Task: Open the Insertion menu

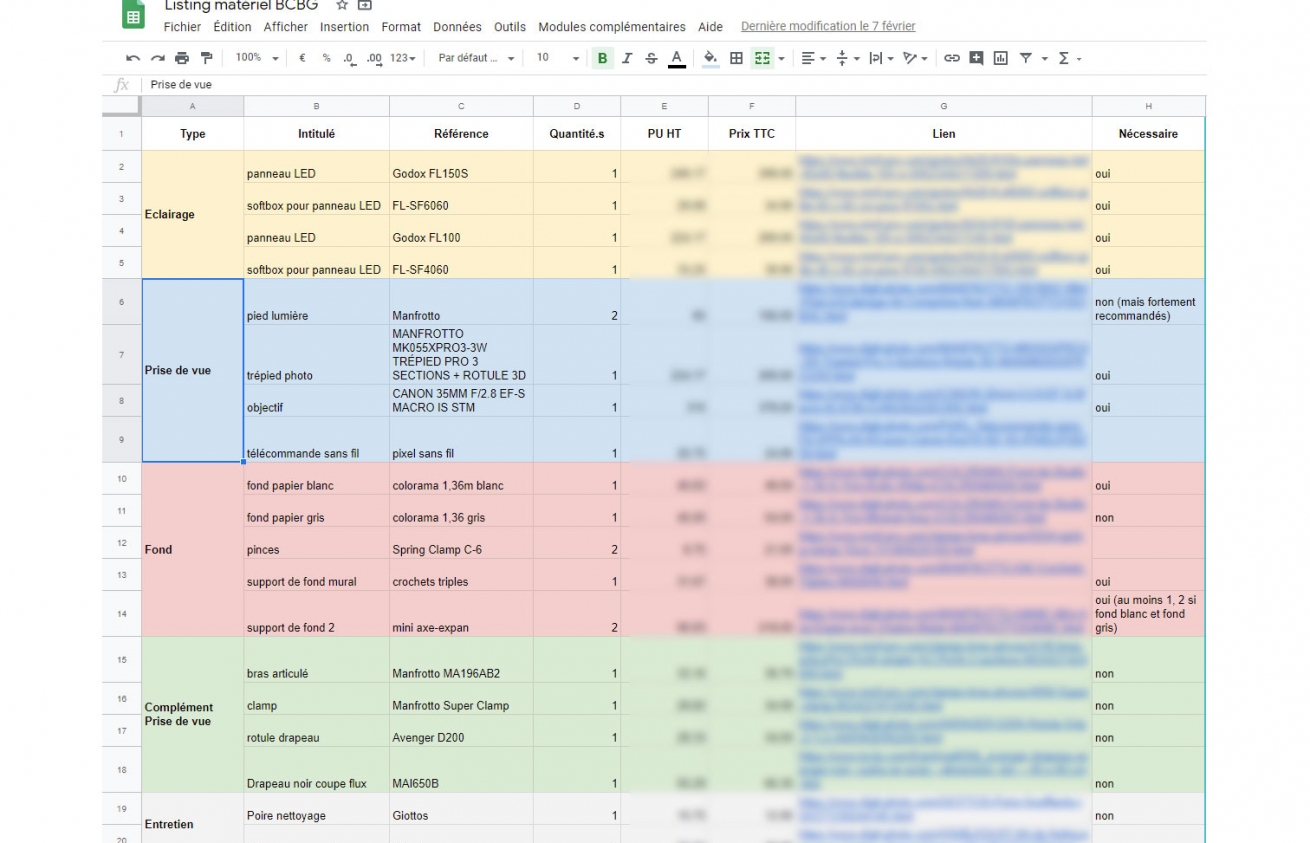Action: (345, 27)
